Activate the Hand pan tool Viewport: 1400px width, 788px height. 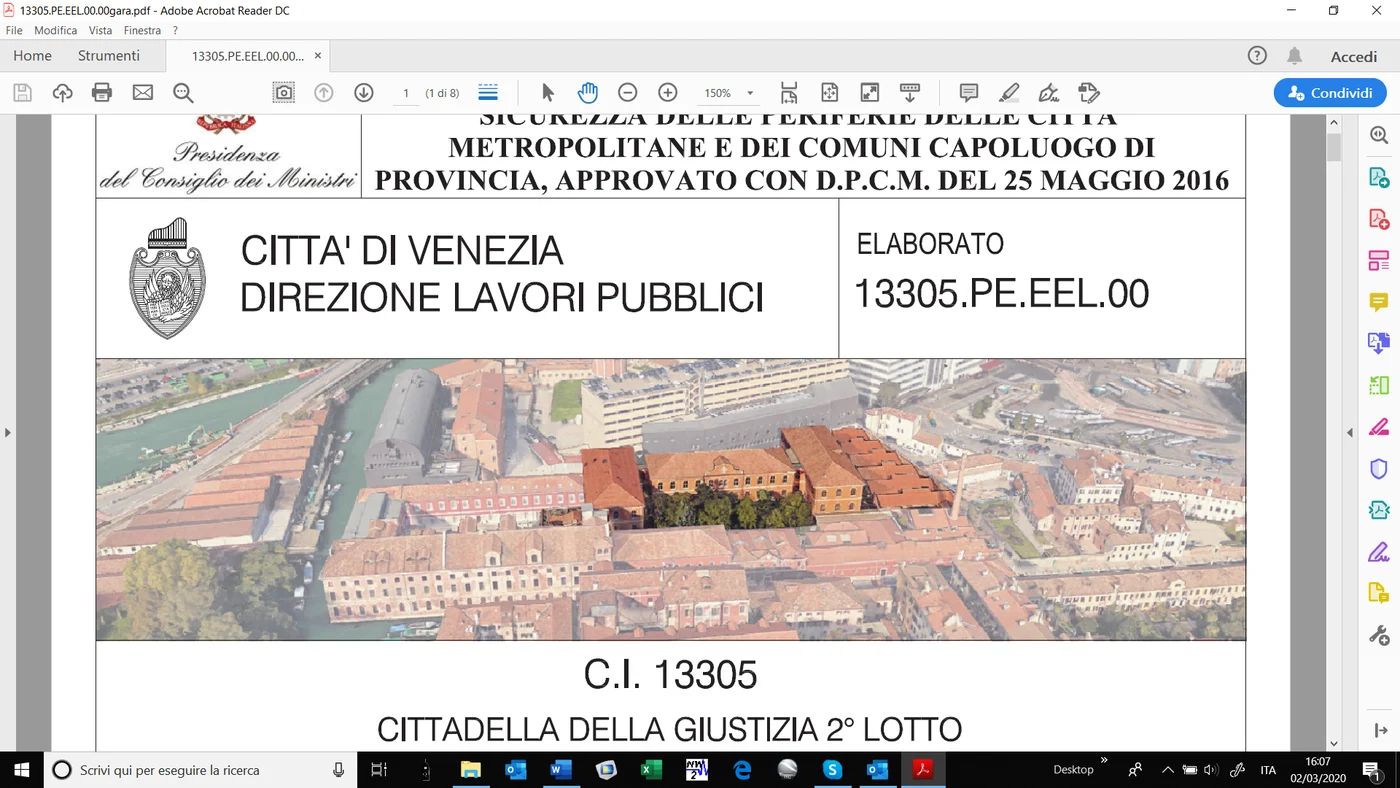(x=587, y=93)
